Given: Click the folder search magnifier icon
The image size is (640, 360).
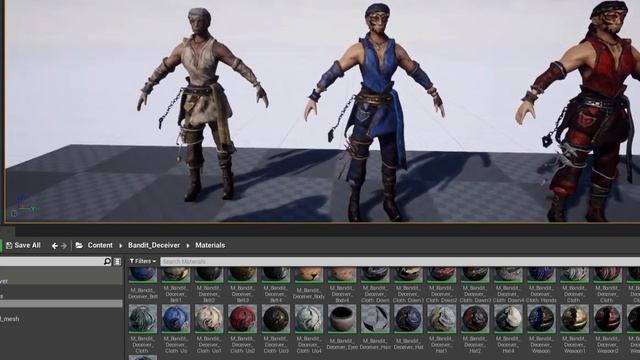Looking at the screenshot, I should tap(107, 261).
